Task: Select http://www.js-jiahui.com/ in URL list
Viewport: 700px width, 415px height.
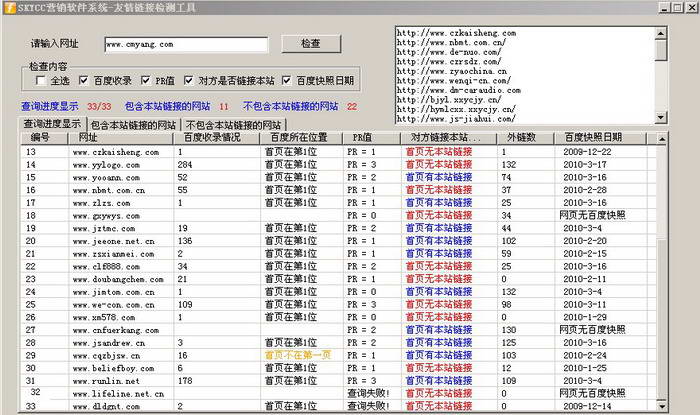Action: click(x=456, y=119)
